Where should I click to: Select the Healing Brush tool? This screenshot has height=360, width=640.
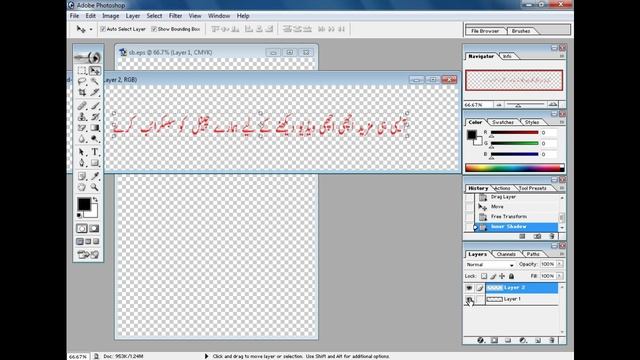point(82,106)
